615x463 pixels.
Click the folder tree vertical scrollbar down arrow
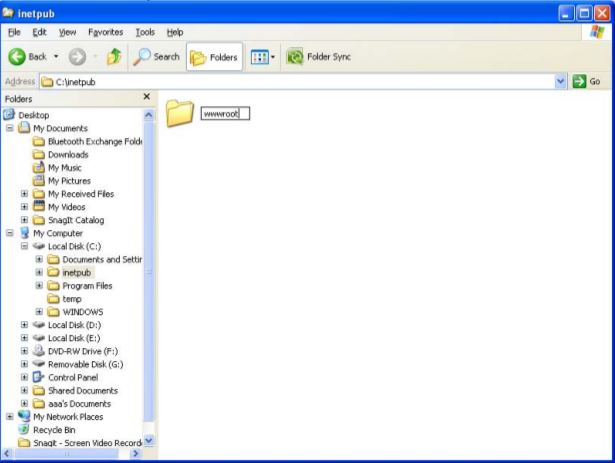pyautogui.click(x=150, y=440)
